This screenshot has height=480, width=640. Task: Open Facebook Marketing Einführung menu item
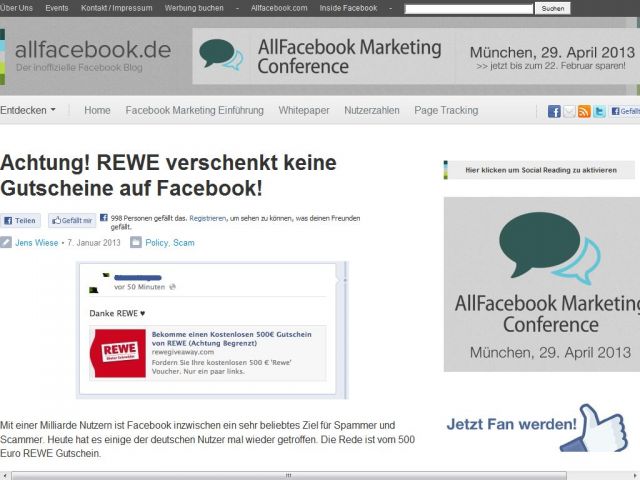[x=194, y=110]
